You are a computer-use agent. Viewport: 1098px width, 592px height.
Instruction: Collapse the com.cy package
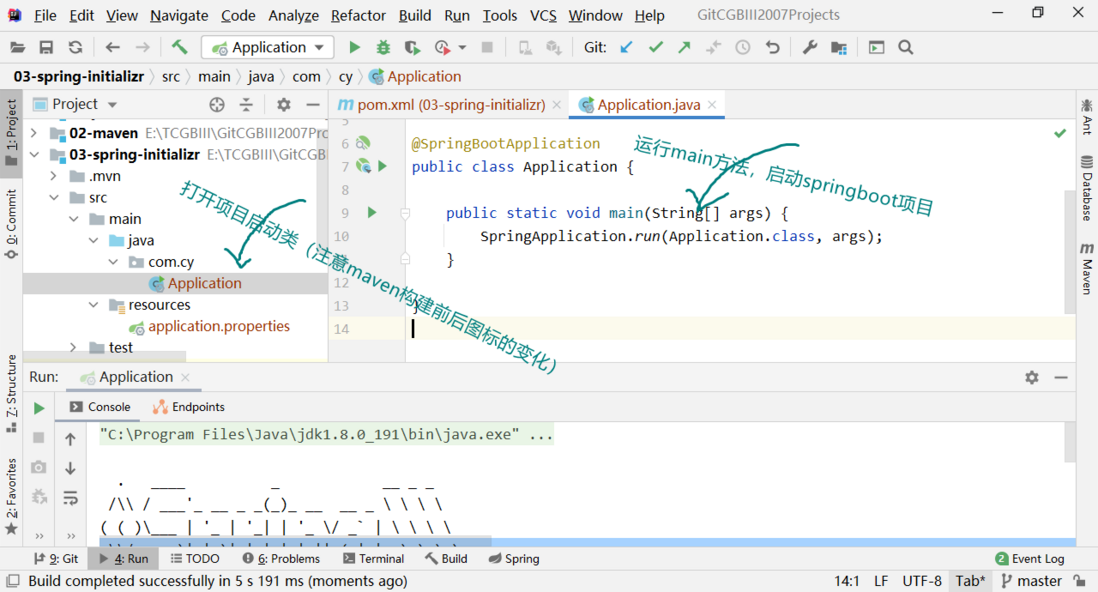[113, 262]
